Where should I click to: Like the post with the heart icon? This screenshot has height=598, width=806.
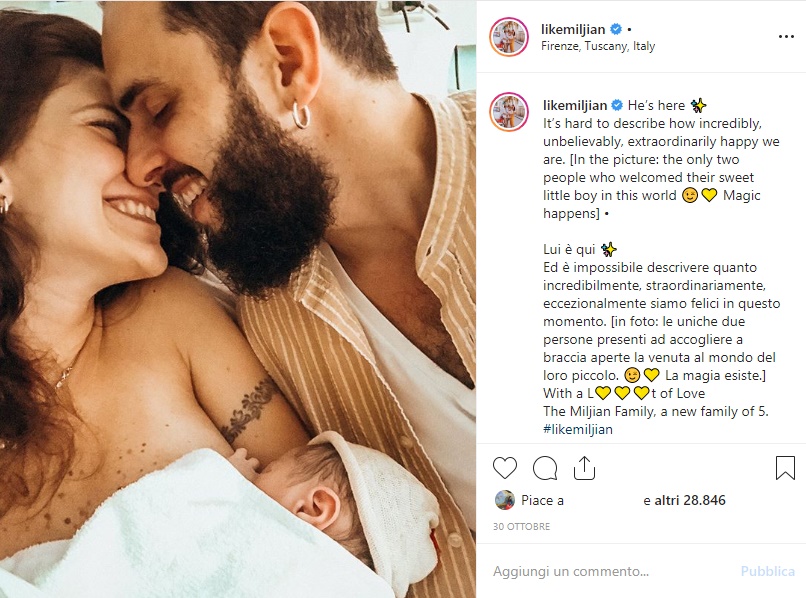[505, 468]
